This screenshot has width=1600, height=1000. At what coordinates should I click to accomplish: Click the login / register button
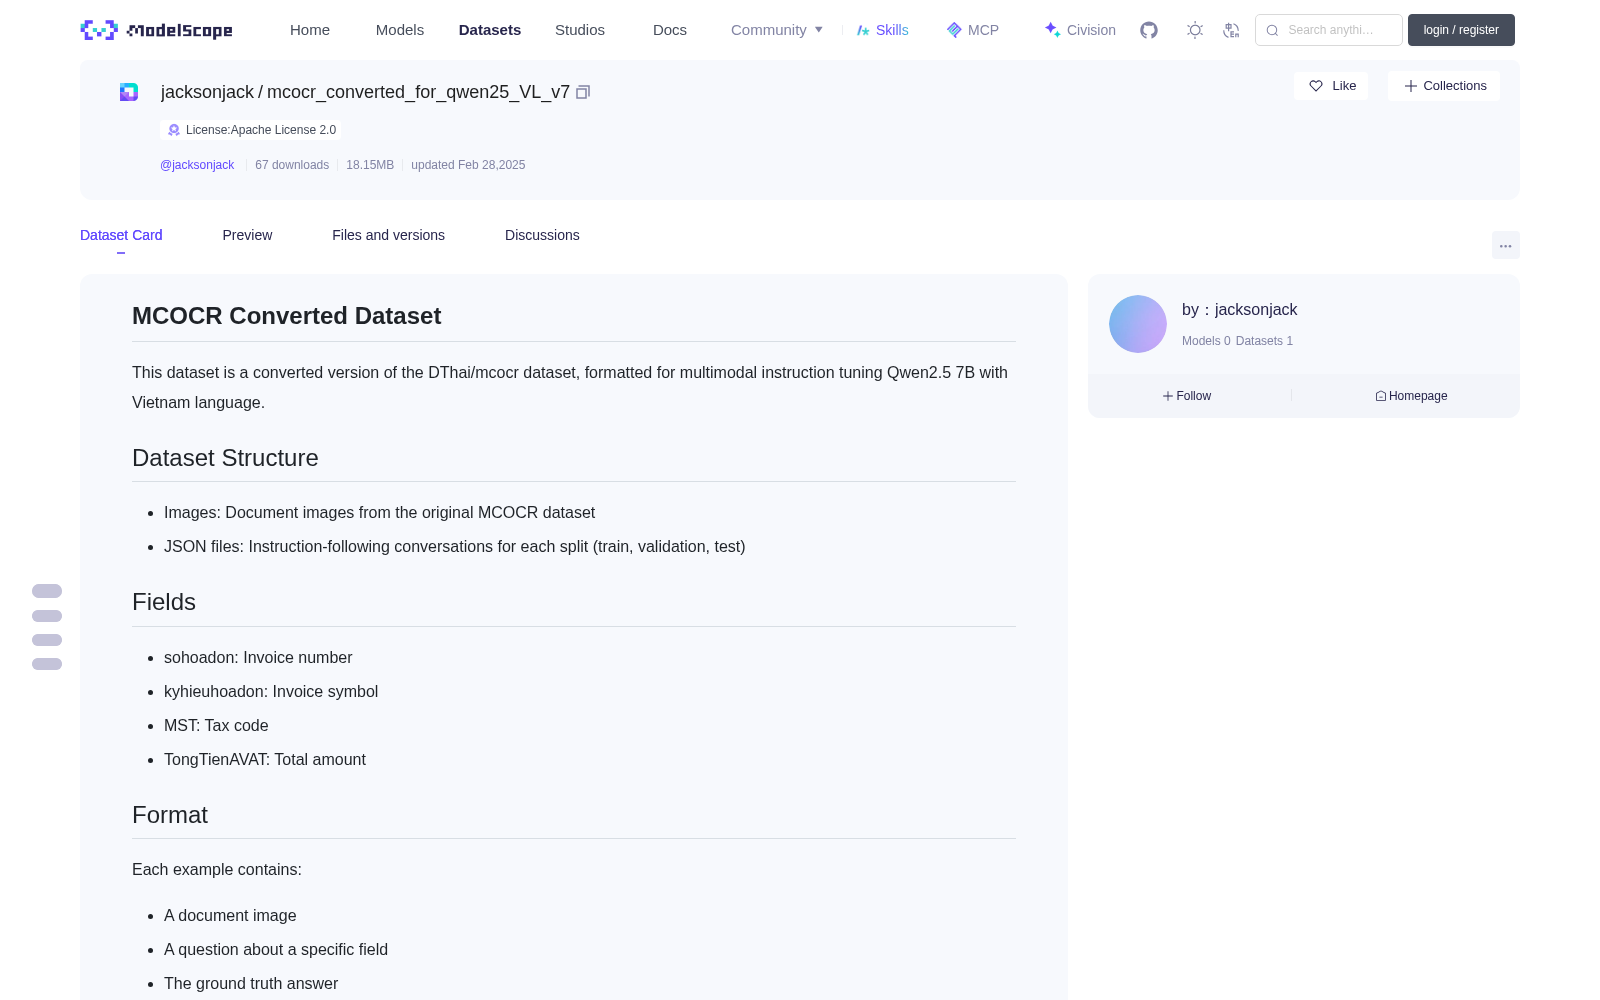[1461, 30]
